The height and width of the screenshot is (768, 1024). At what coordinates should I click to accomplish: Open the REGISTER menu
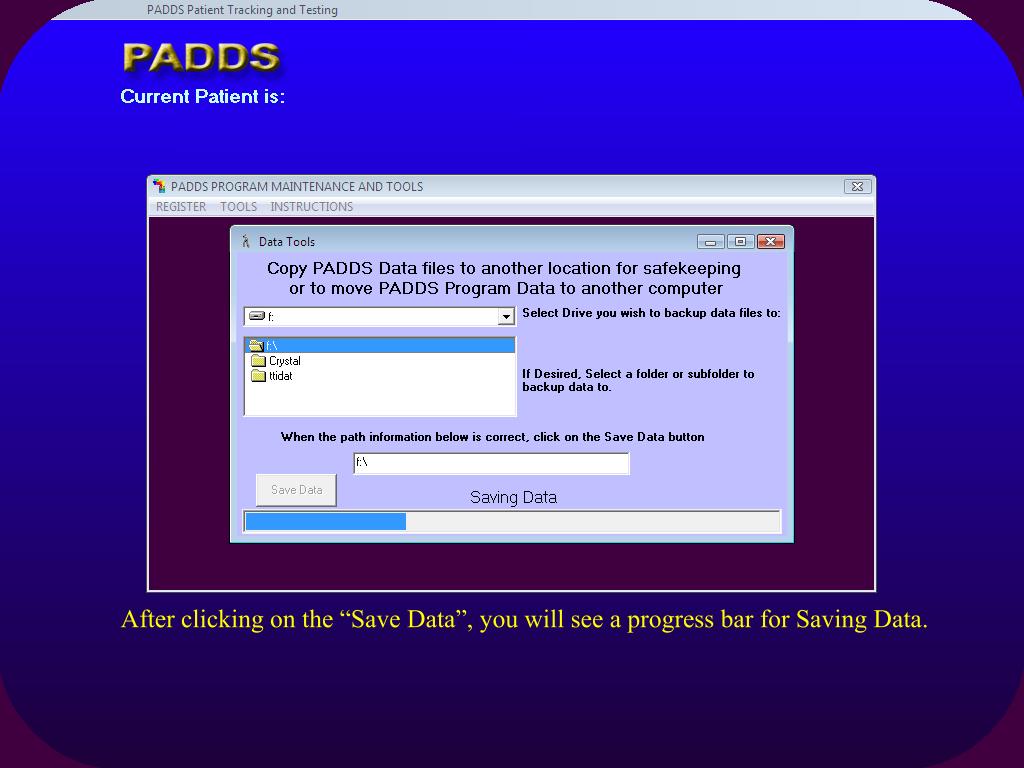coord(181,206)
